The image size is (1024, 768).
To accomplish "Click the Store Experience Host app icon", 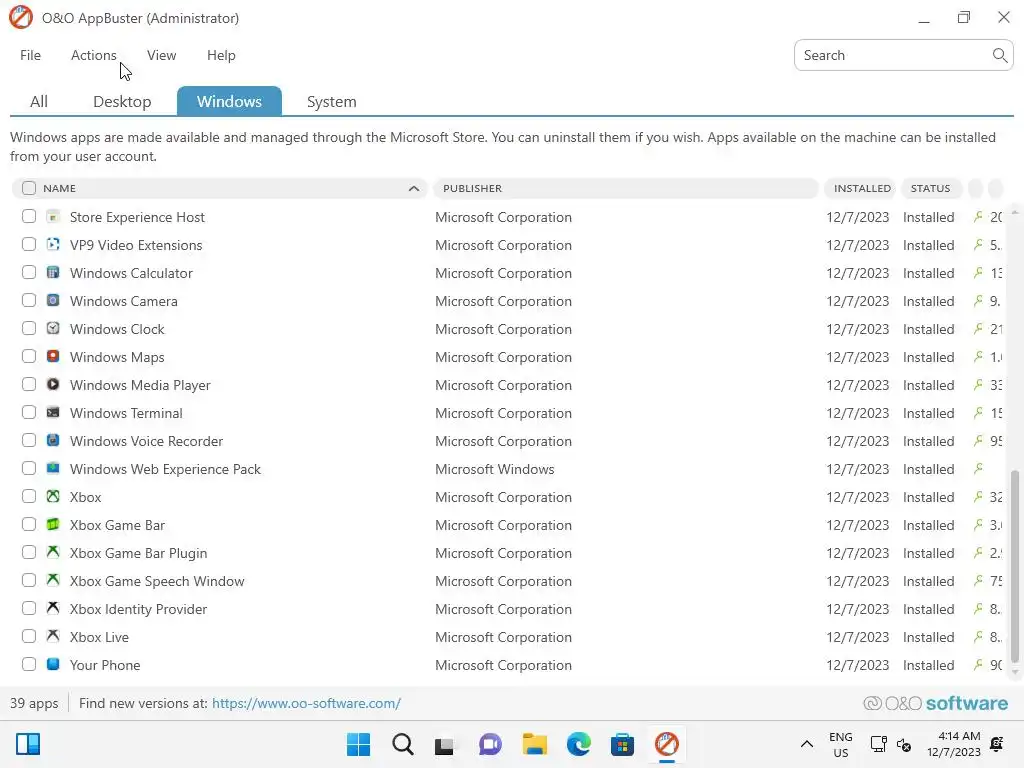I will [x=53, y=217].
